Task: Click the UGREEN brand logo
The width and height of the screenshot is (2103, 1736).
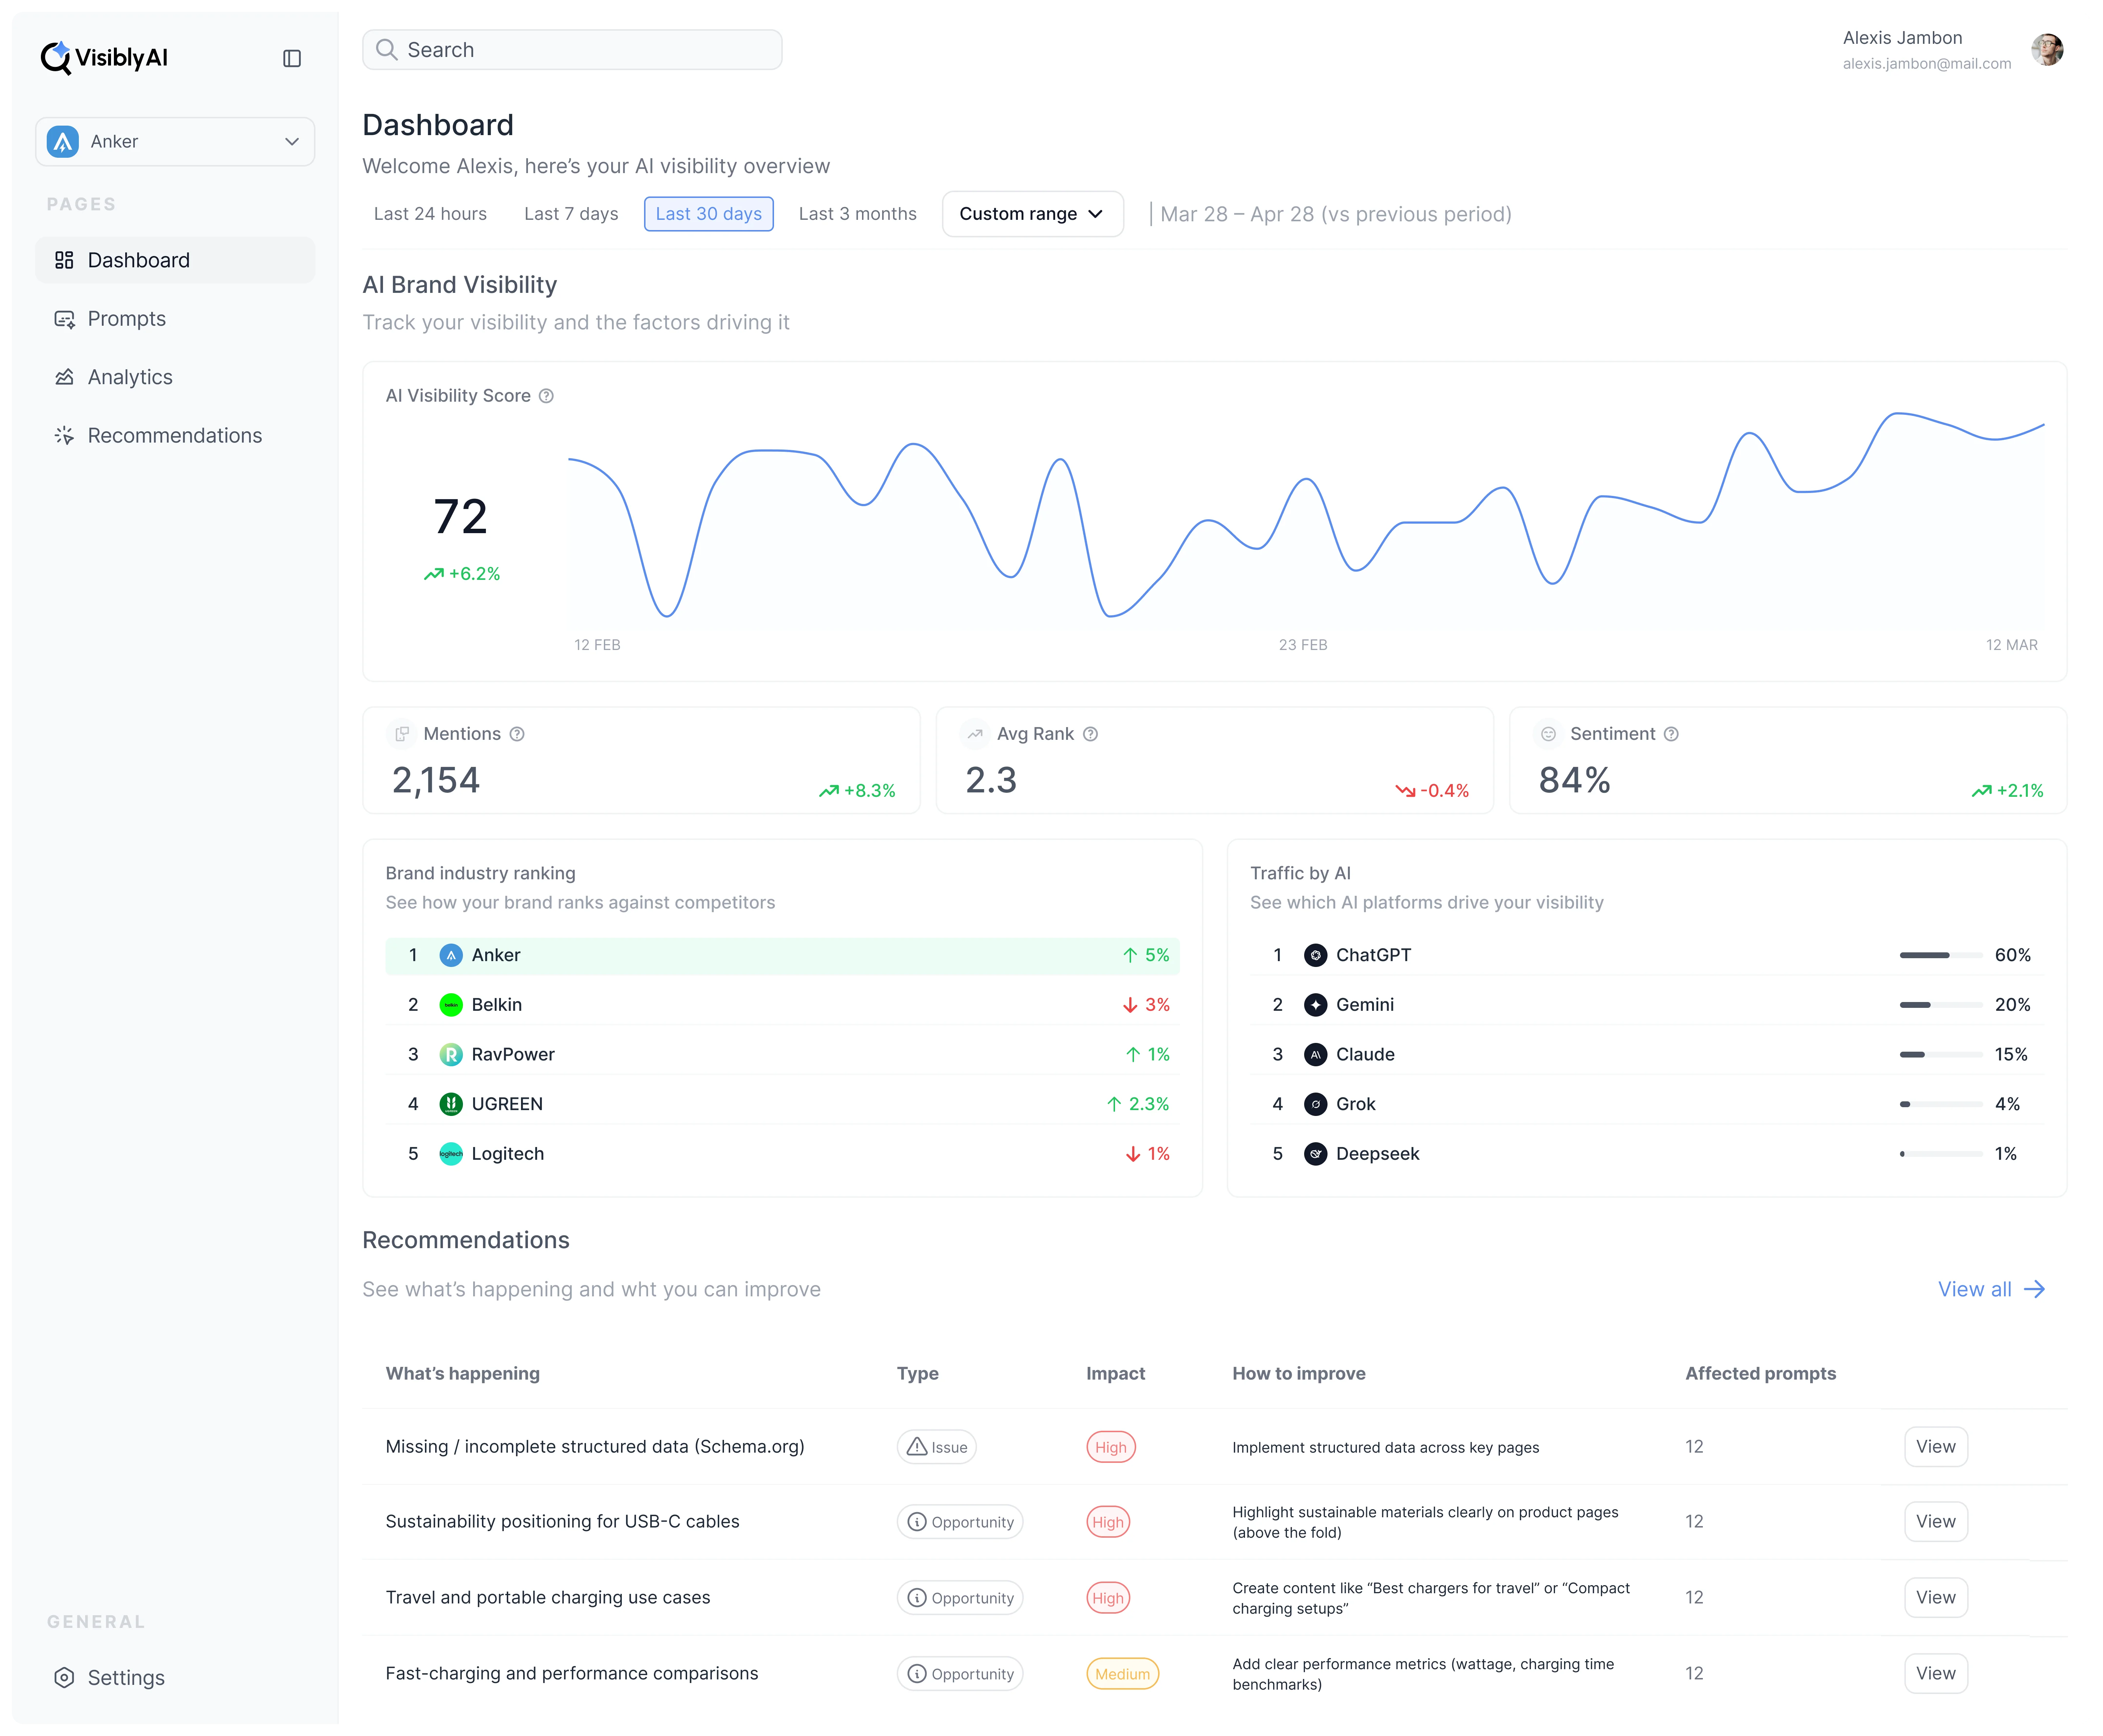Action: pos(451,1104)
